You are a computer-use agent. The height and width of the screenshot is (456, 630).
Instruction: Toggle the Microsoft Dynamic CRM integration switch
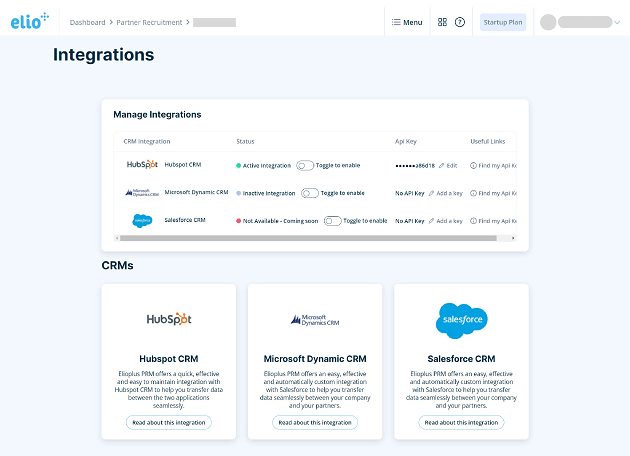pos(309,193)
